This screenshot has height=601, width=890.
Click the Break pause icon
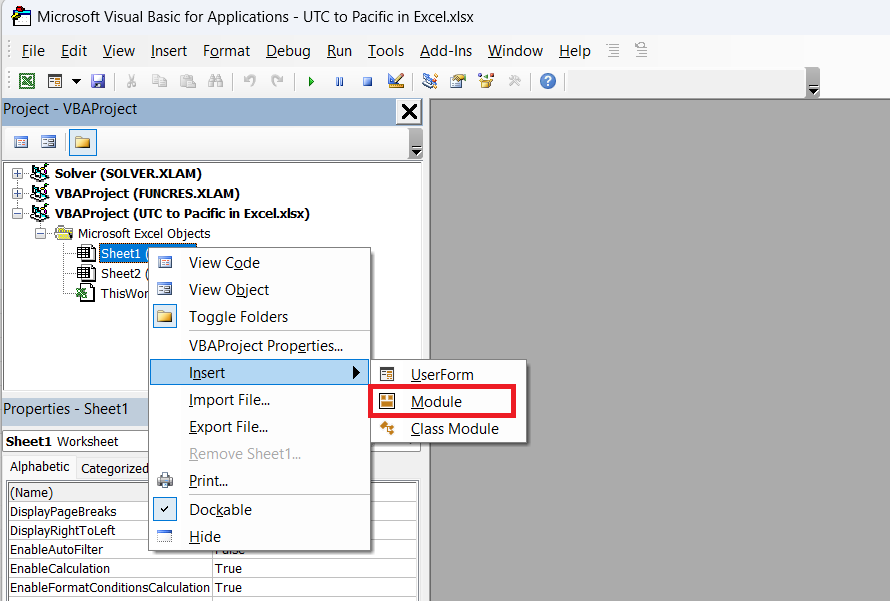pyautogui.click(x=339, y=81)
